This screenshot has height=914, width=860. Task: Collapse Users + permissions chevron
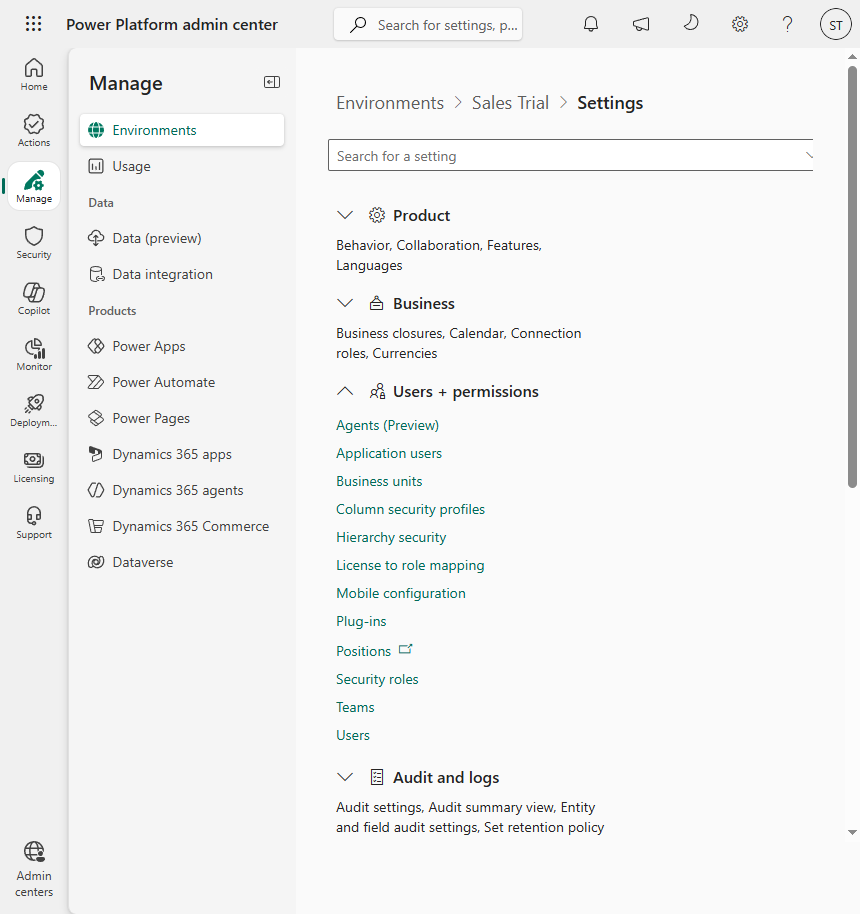(345, 391)
